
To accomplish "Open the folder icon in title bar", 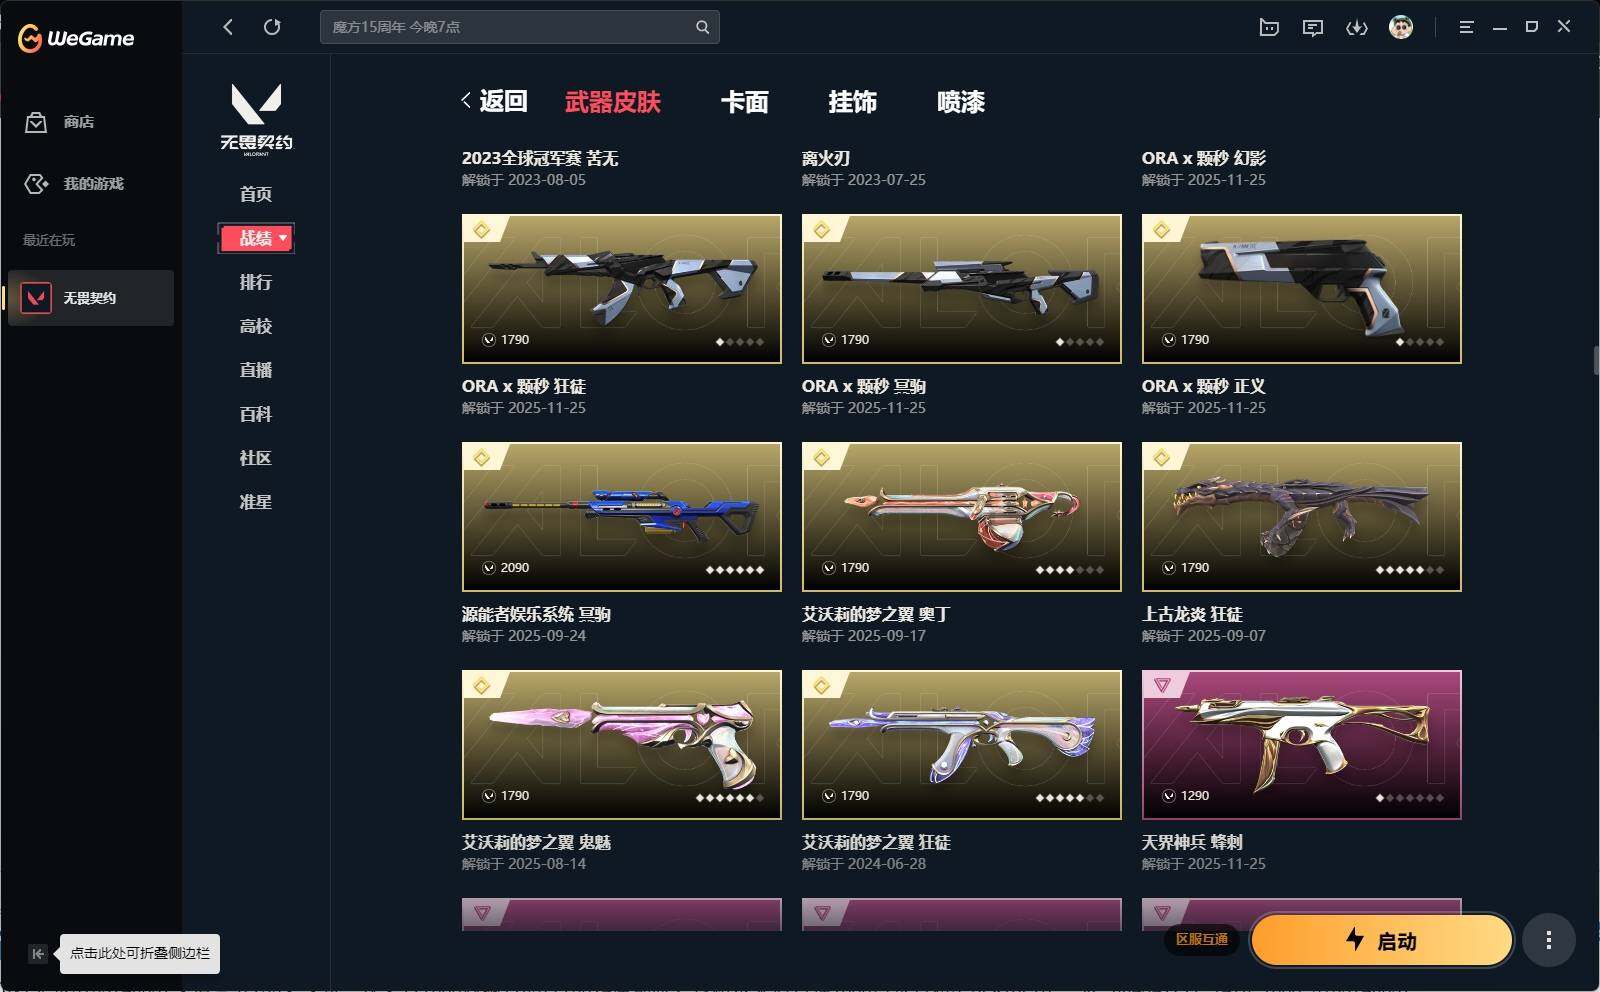I will click(1269, 27).
